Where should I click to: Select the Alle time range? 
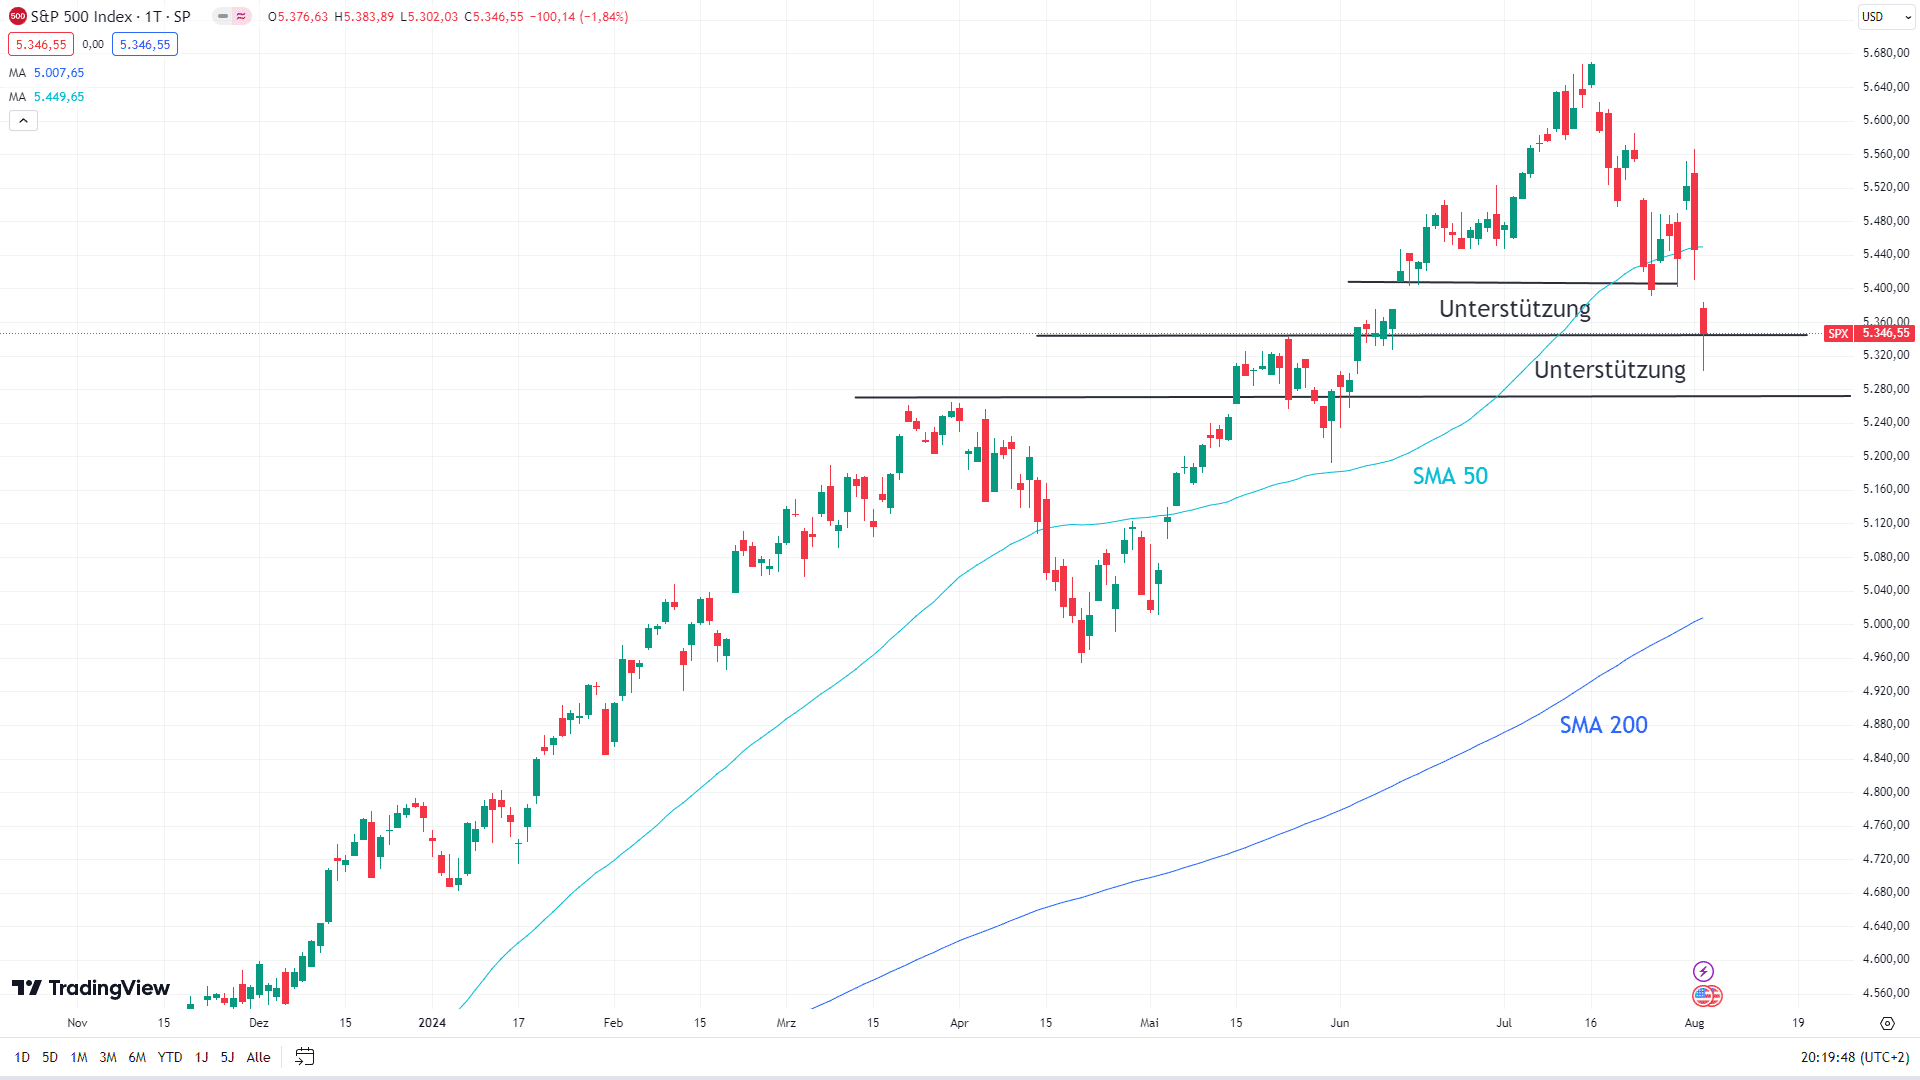tap(258, 1057)
